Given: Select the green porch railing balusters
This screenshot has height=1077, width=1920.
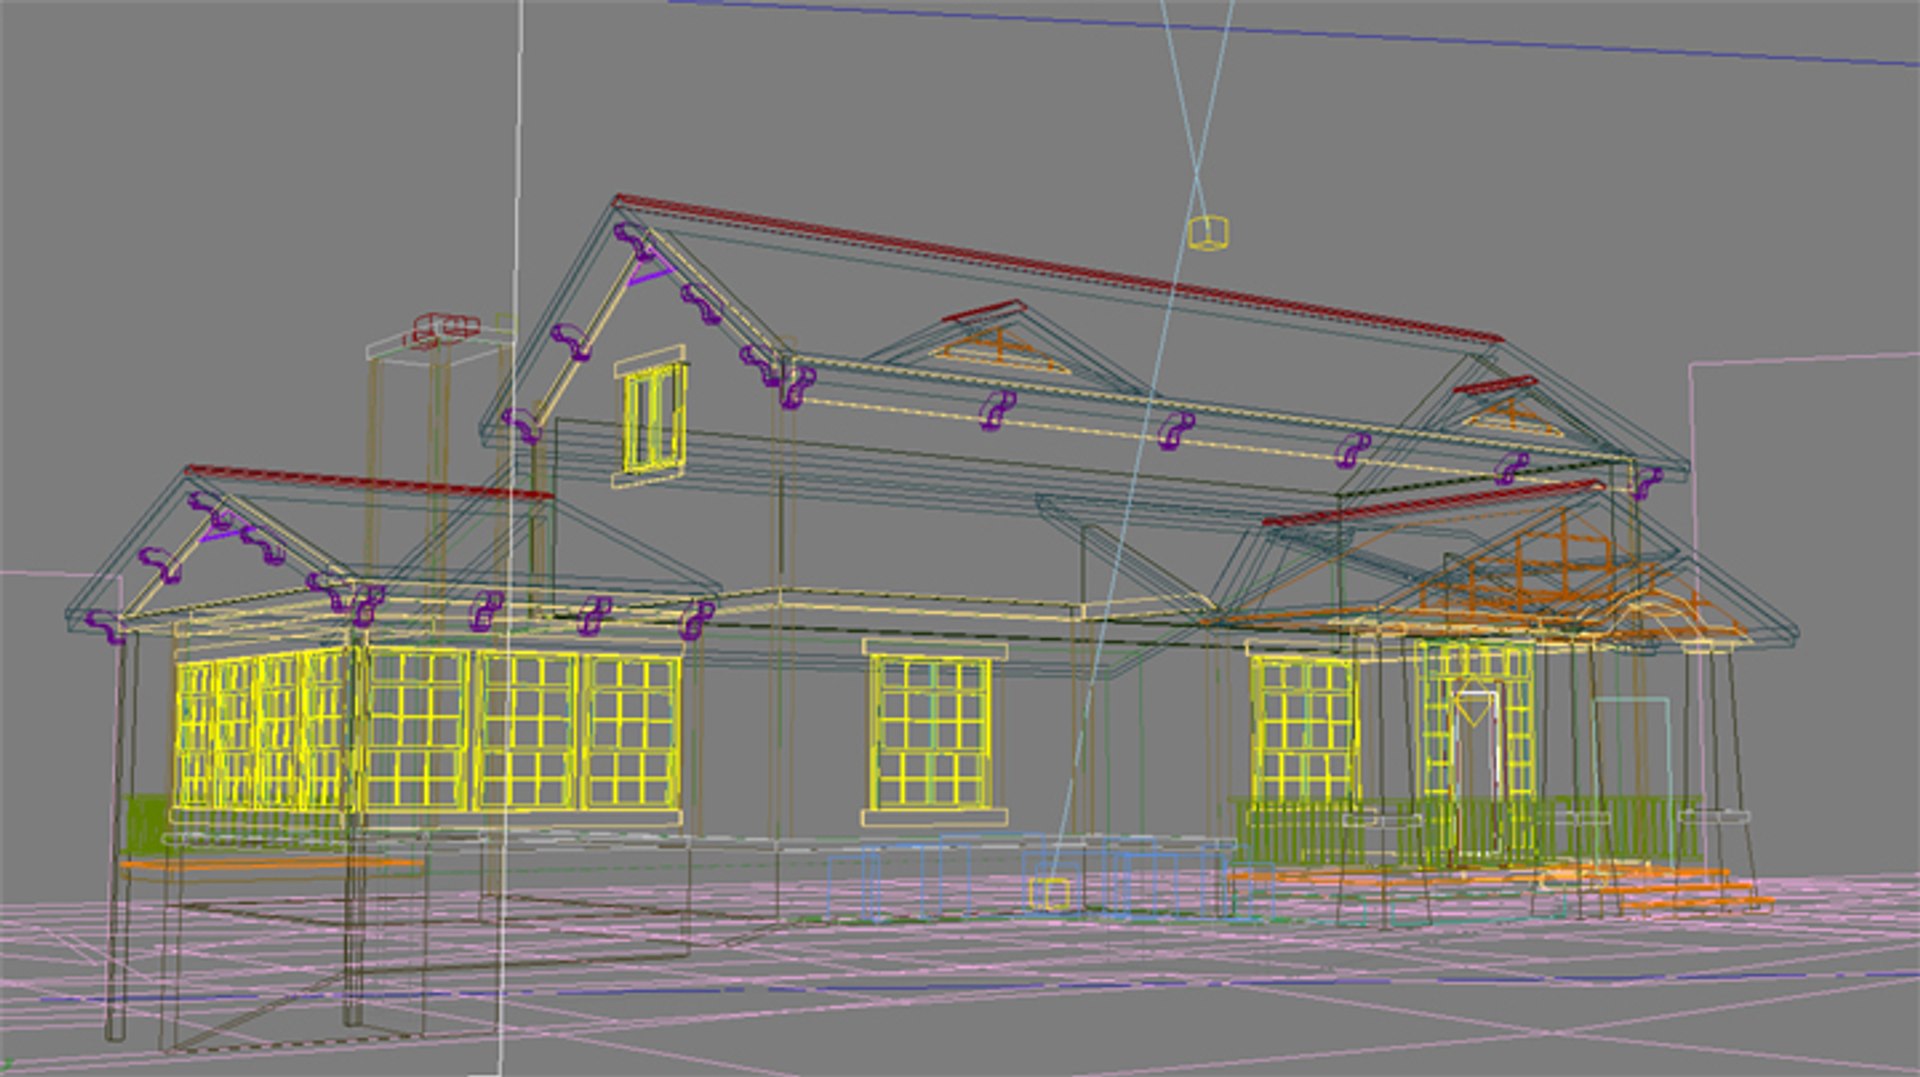Looking at the screenshot, I should [1464, 831].
